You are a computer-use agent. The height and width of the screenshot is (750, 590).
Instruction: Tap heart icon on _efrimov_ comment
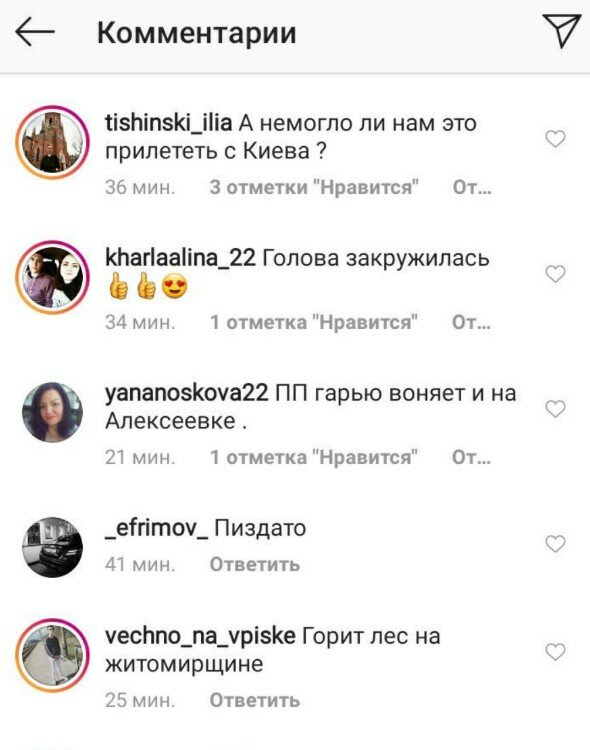point(555,544)
